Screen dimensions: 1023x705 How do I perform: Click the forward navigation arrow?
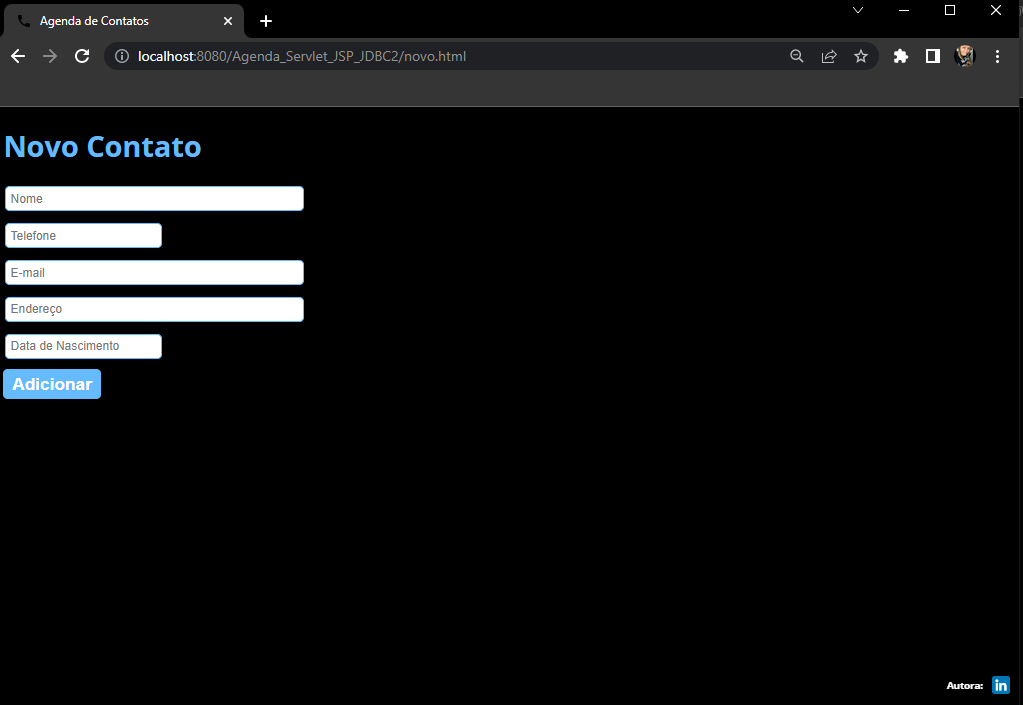49,56
